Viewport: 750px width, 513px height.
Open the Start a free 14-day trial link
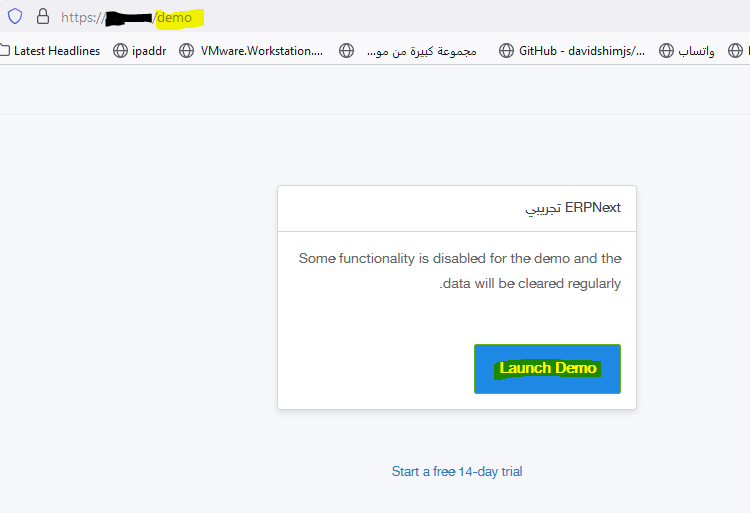point(457,471)
